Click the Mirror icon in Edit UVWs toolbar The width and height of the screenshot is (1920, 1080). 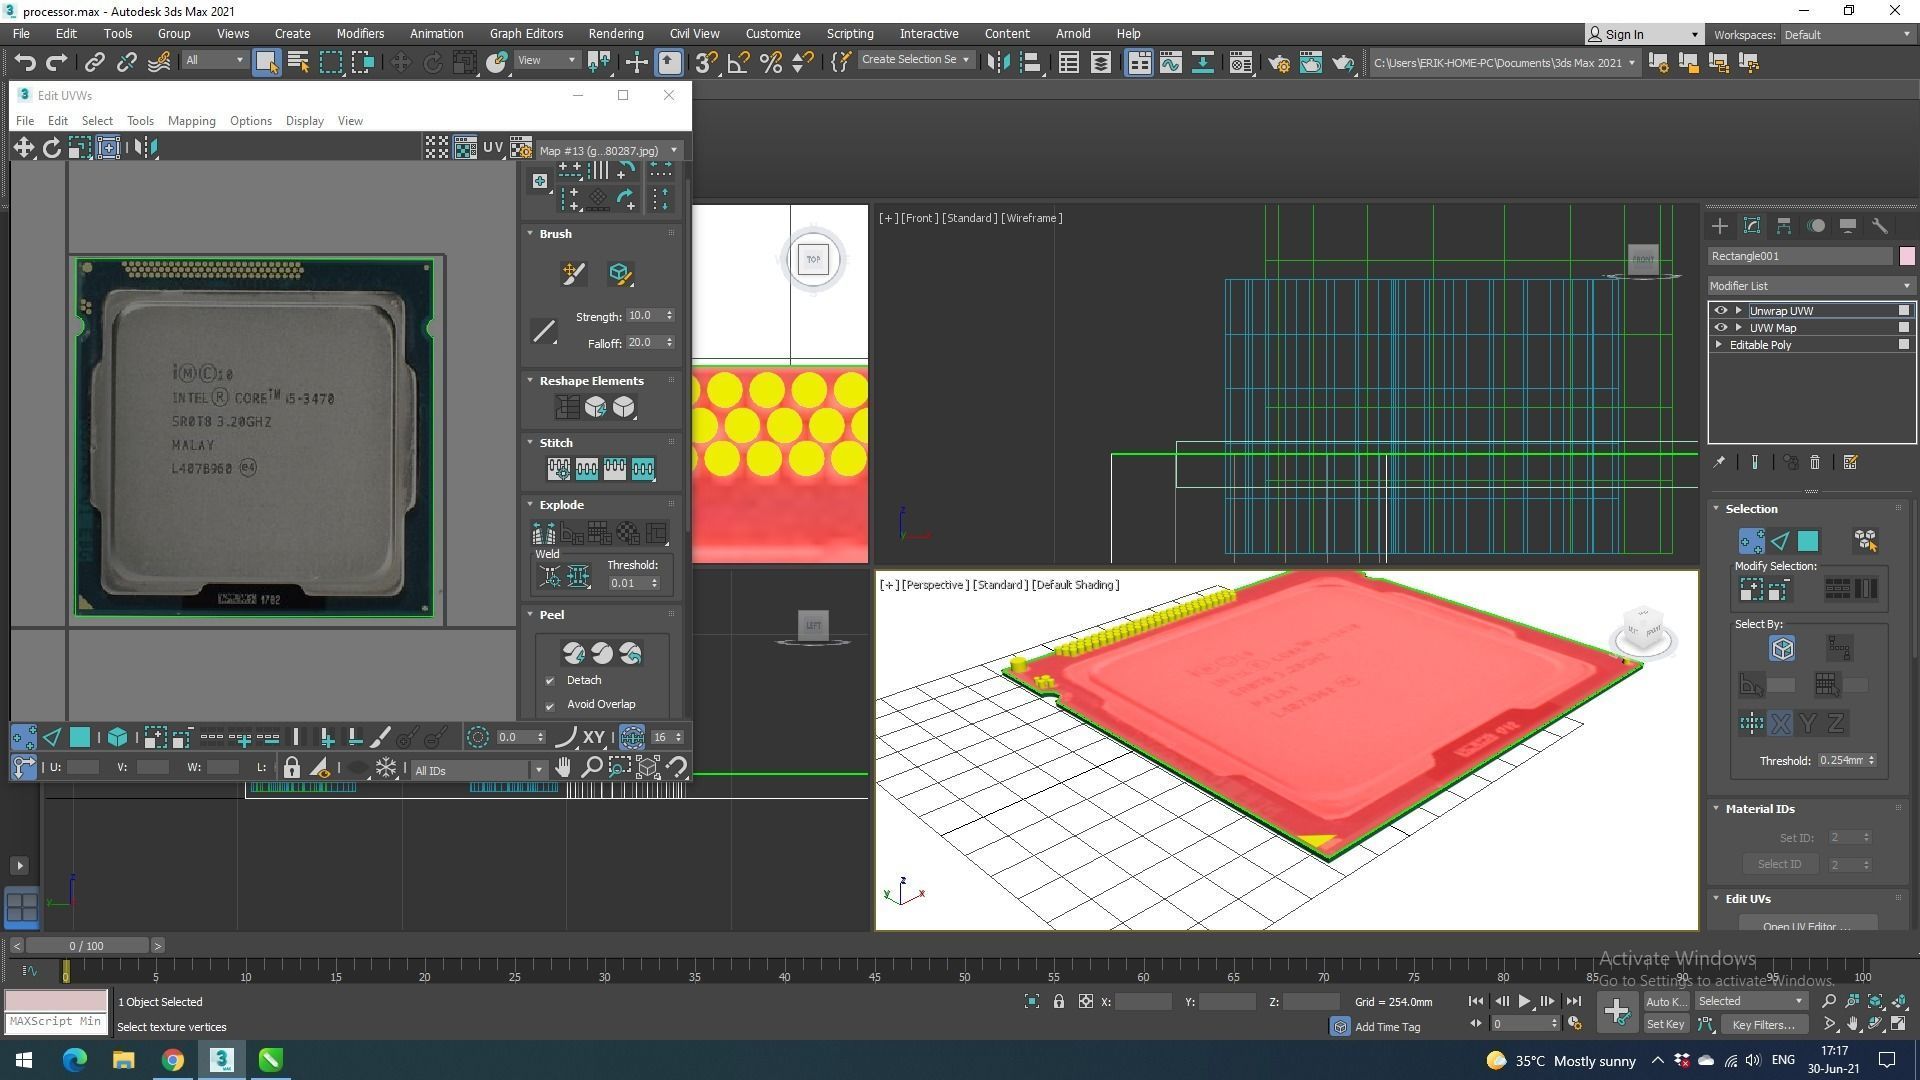pos(145,148)
